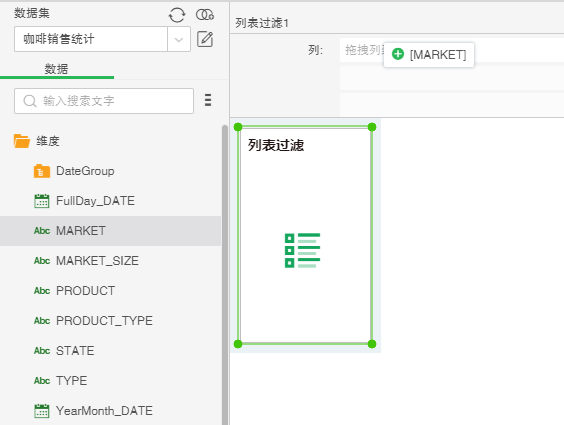Open the 咖啡销售统计 dataset combo box
The image size is (564, 425).
[x=102, y=39]
